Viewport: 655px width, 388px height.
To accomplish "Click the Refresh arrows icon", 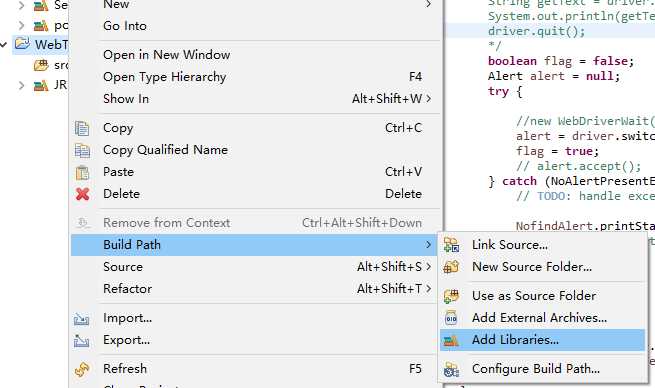I will pyautogui.click(x=82, y=369).
